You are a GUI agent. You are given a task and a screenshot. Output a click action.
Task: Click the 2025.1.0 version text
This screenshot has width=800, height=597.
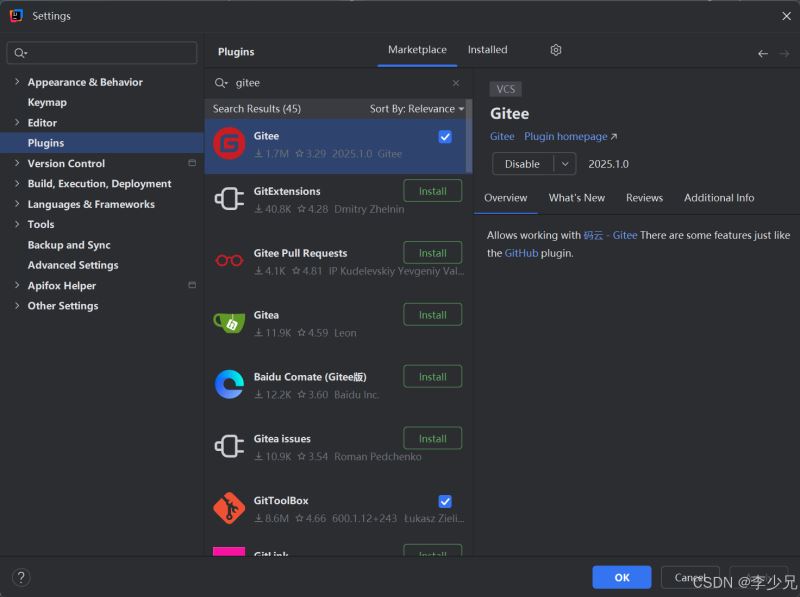[x=609, y=164]
